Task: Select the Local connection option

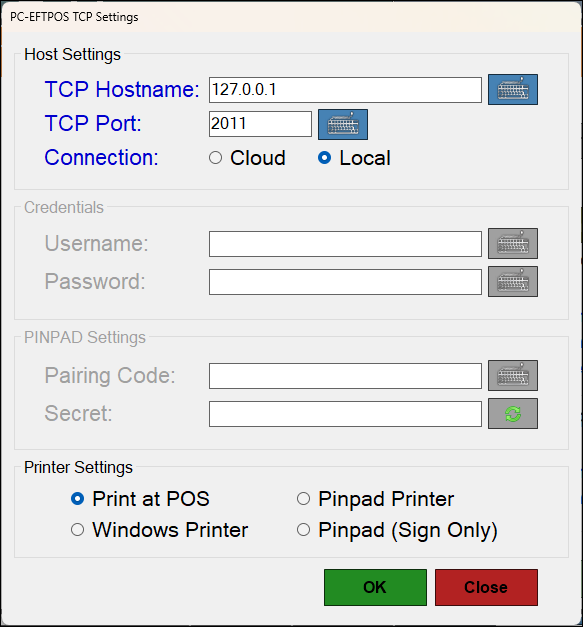Action: (x=354, y=158)
